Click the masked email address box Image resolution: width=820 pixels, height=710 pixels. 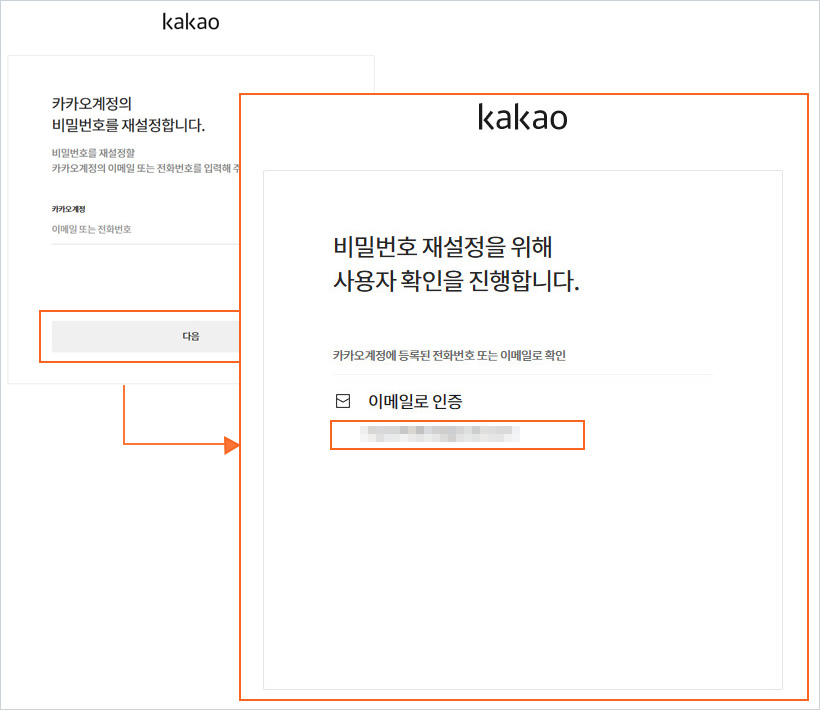[x=457, y=435]
